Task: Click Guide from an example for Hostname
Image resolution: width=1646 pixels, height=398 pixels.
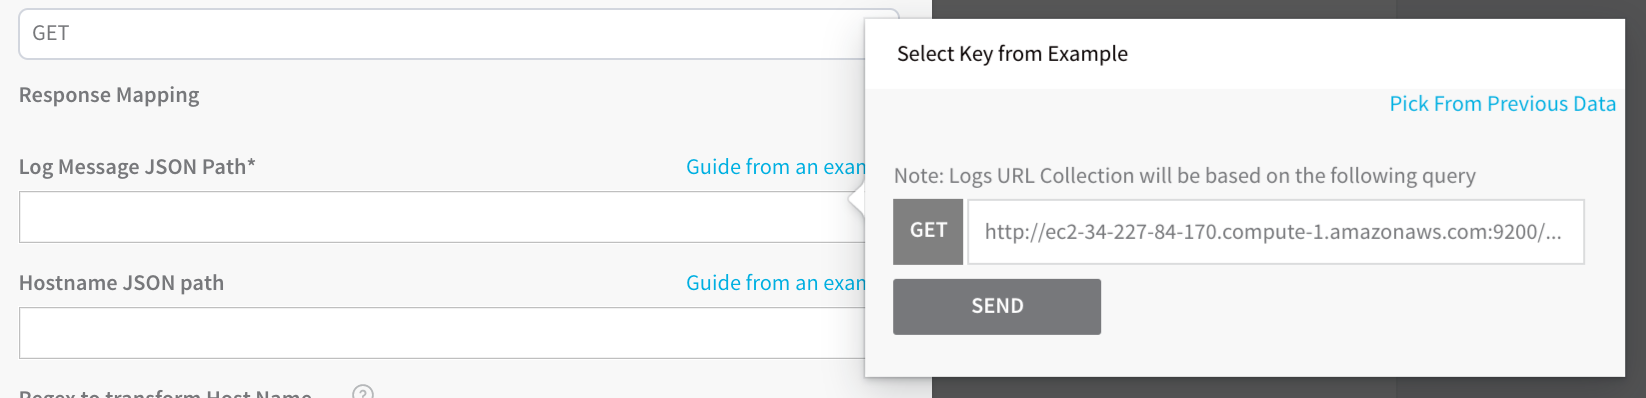Action: (x=775, y=283)
